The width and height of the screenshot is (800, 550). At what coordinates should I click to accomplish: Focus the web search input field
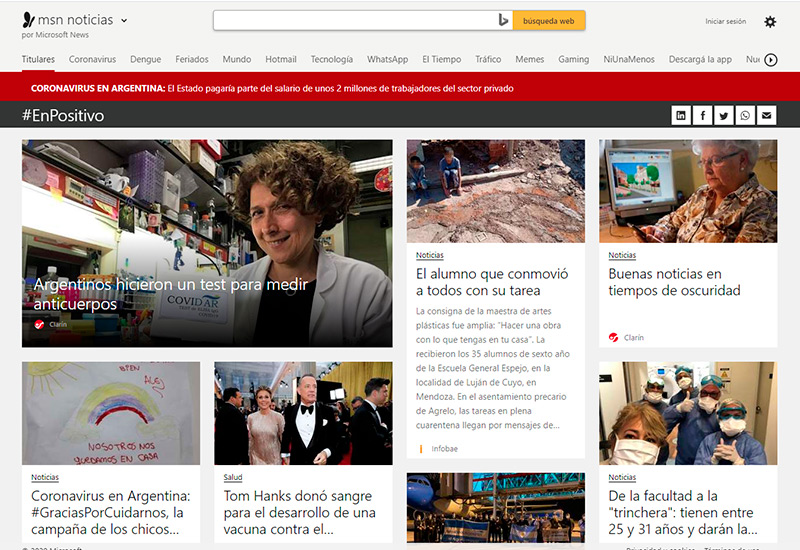[354, 20]
